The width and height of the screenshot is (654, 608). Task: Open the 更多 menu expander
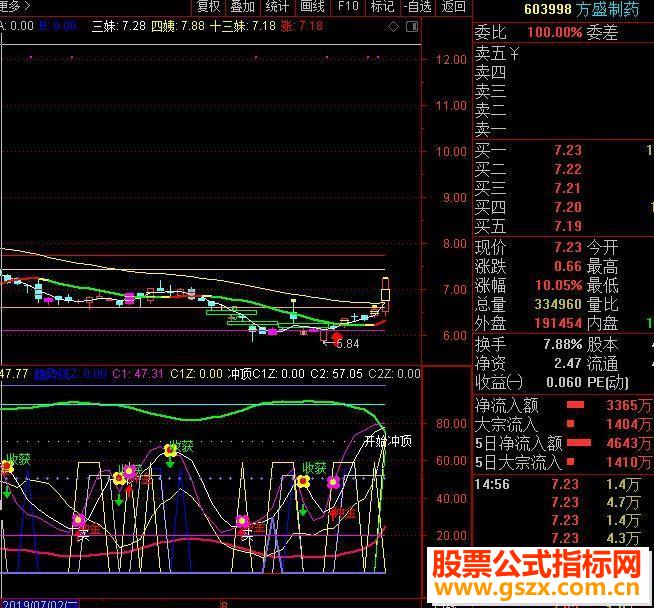[x=14, y=6]
